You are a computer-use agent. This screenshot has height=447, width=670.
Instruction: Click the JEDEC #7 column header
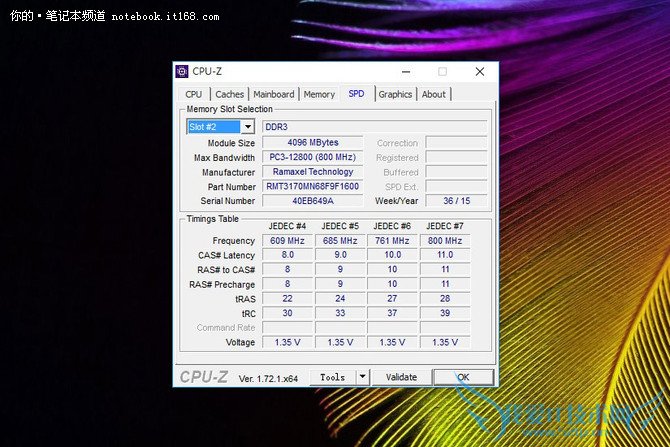(x=445, y=226)
